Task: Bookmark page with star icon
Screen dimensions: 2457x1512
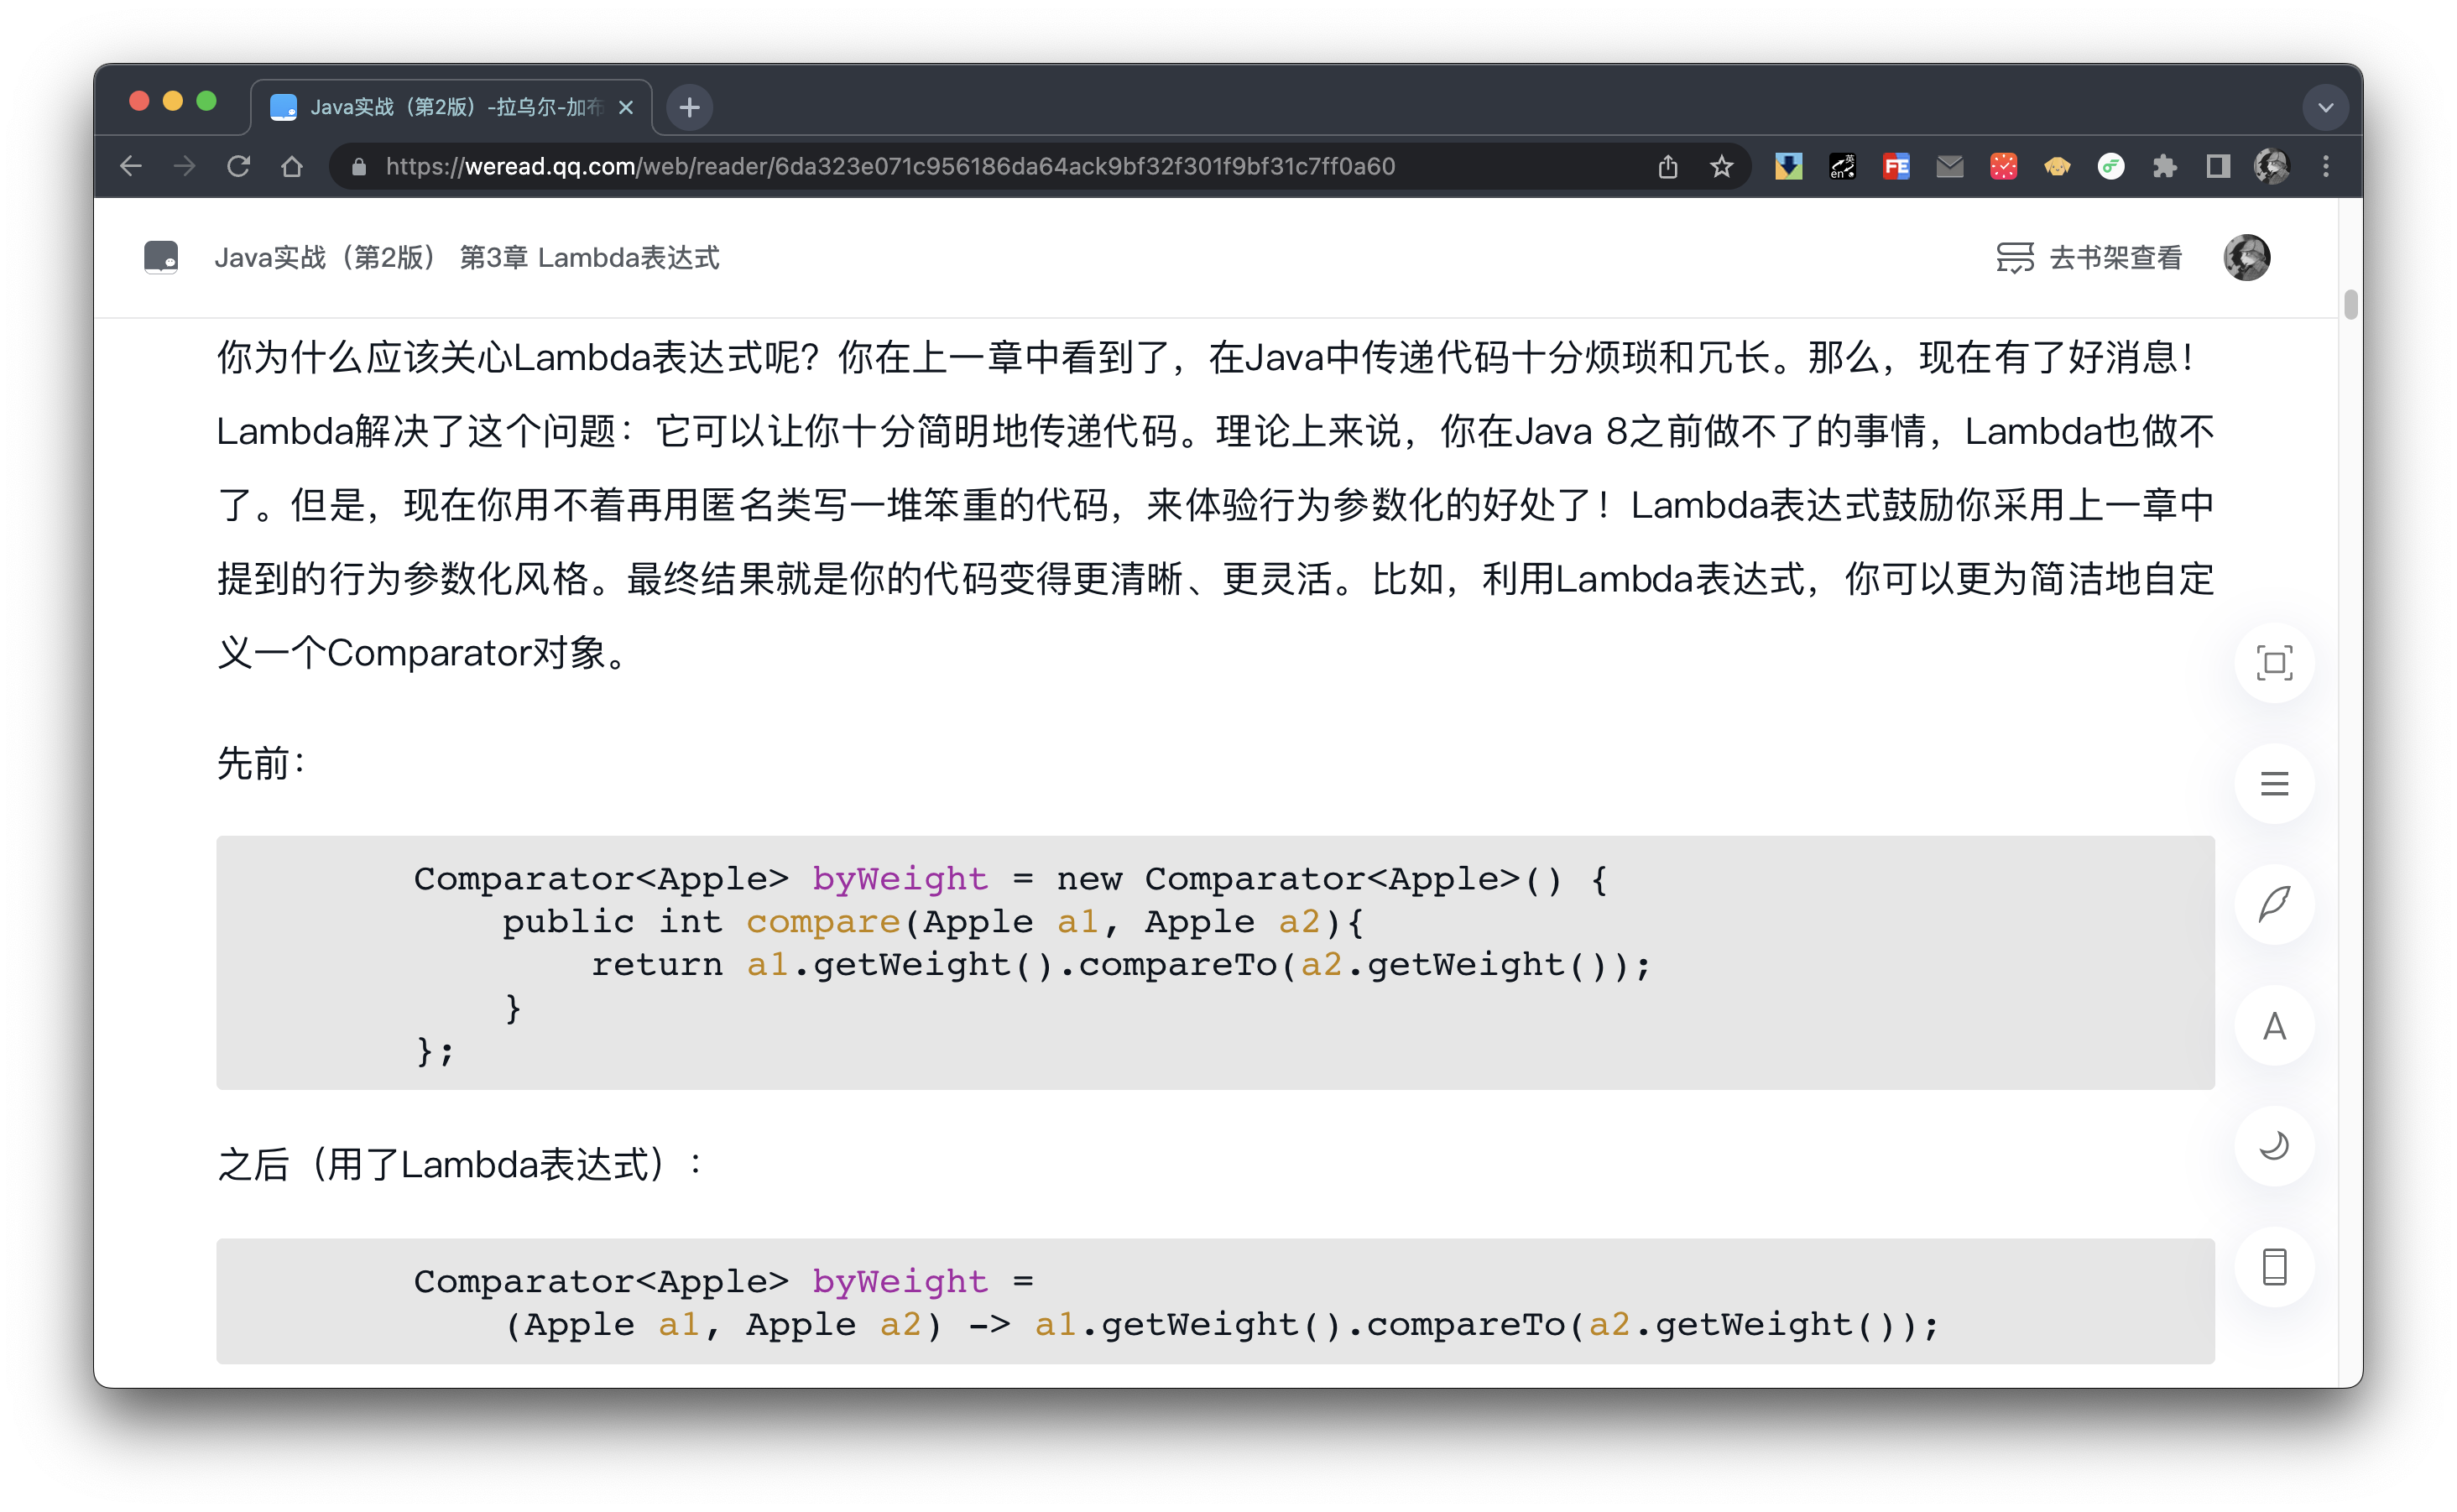Action: point(1720,166)
